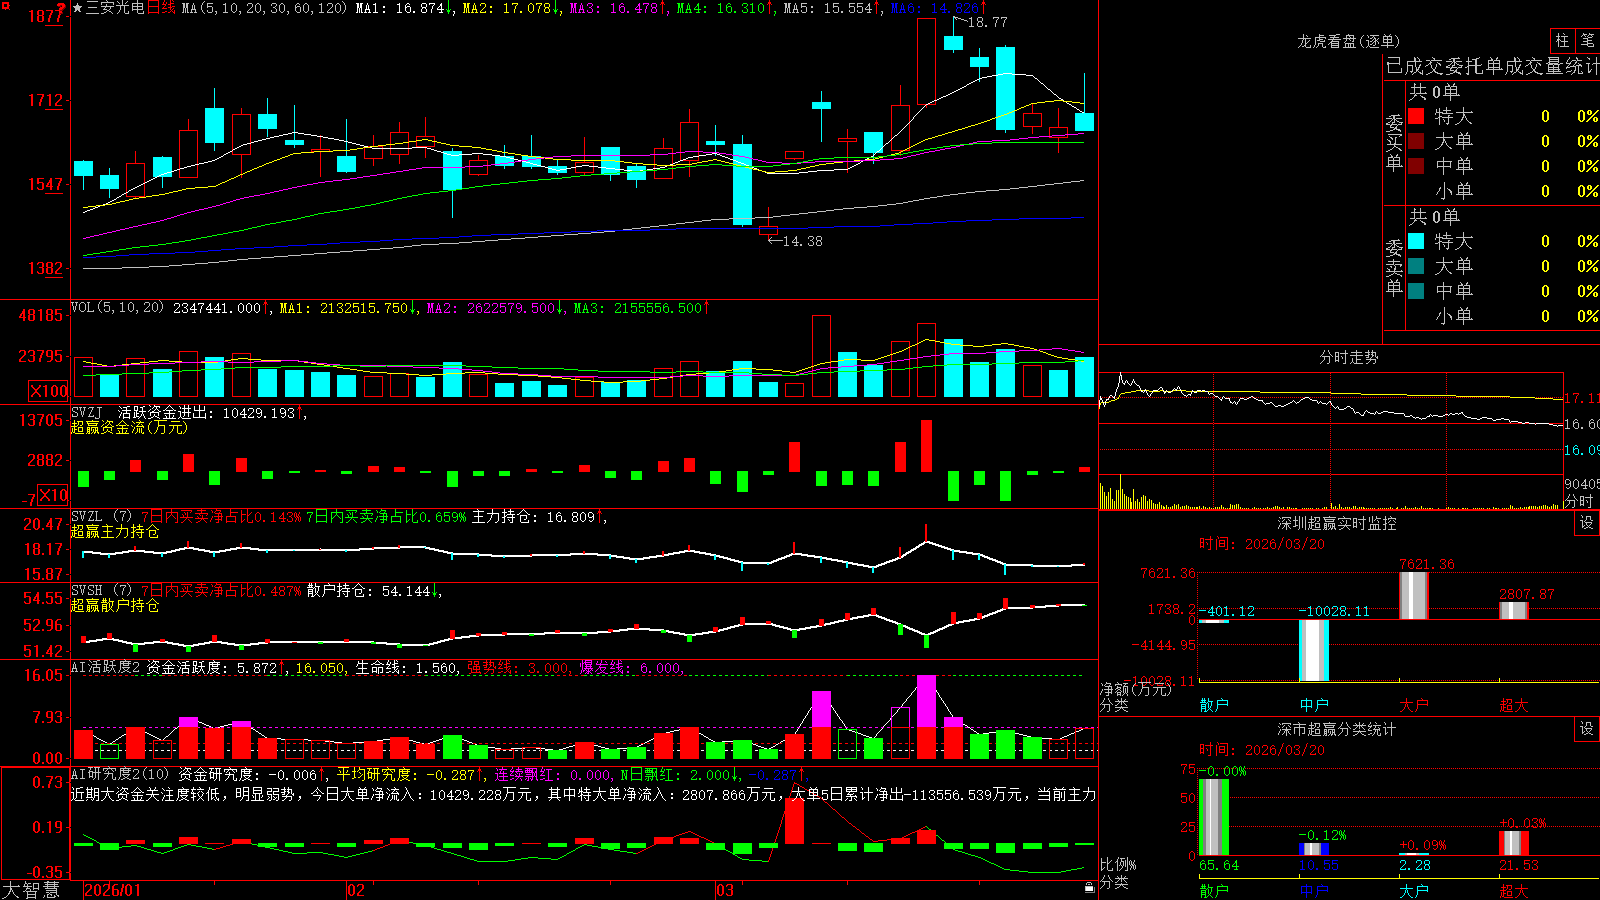Click the 龙虎看盘(逐单) panel title
The image size is (1600, 900).
[x=1348, y=41]
